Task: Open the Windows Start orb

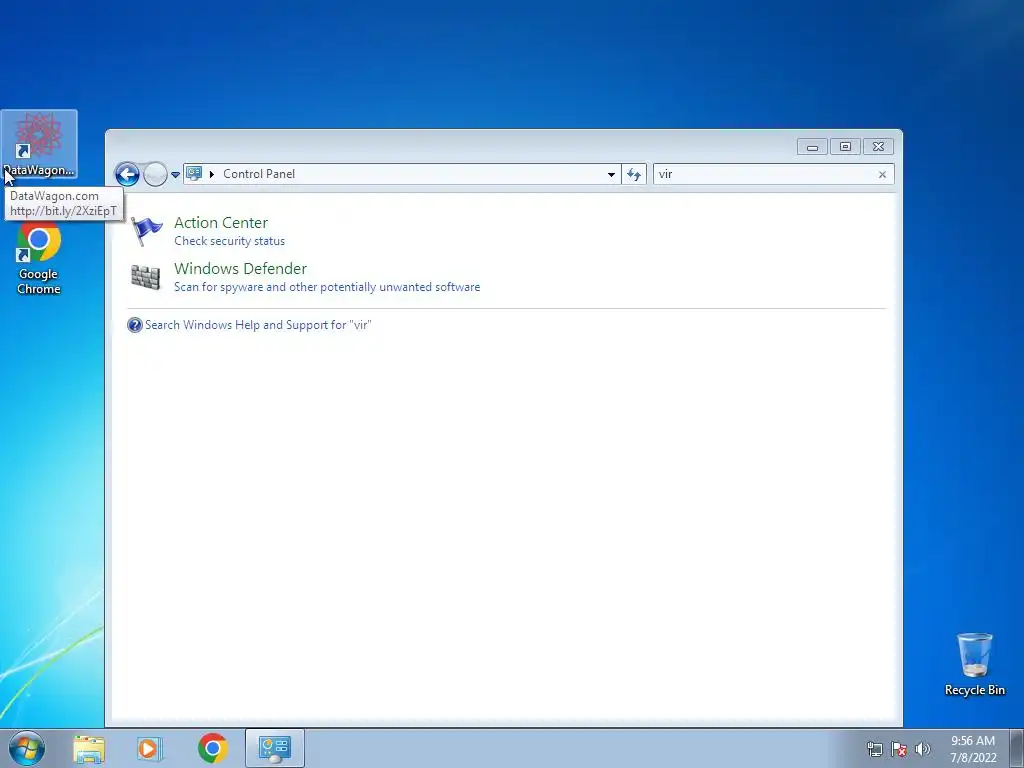Action: [x=27, y=748]
